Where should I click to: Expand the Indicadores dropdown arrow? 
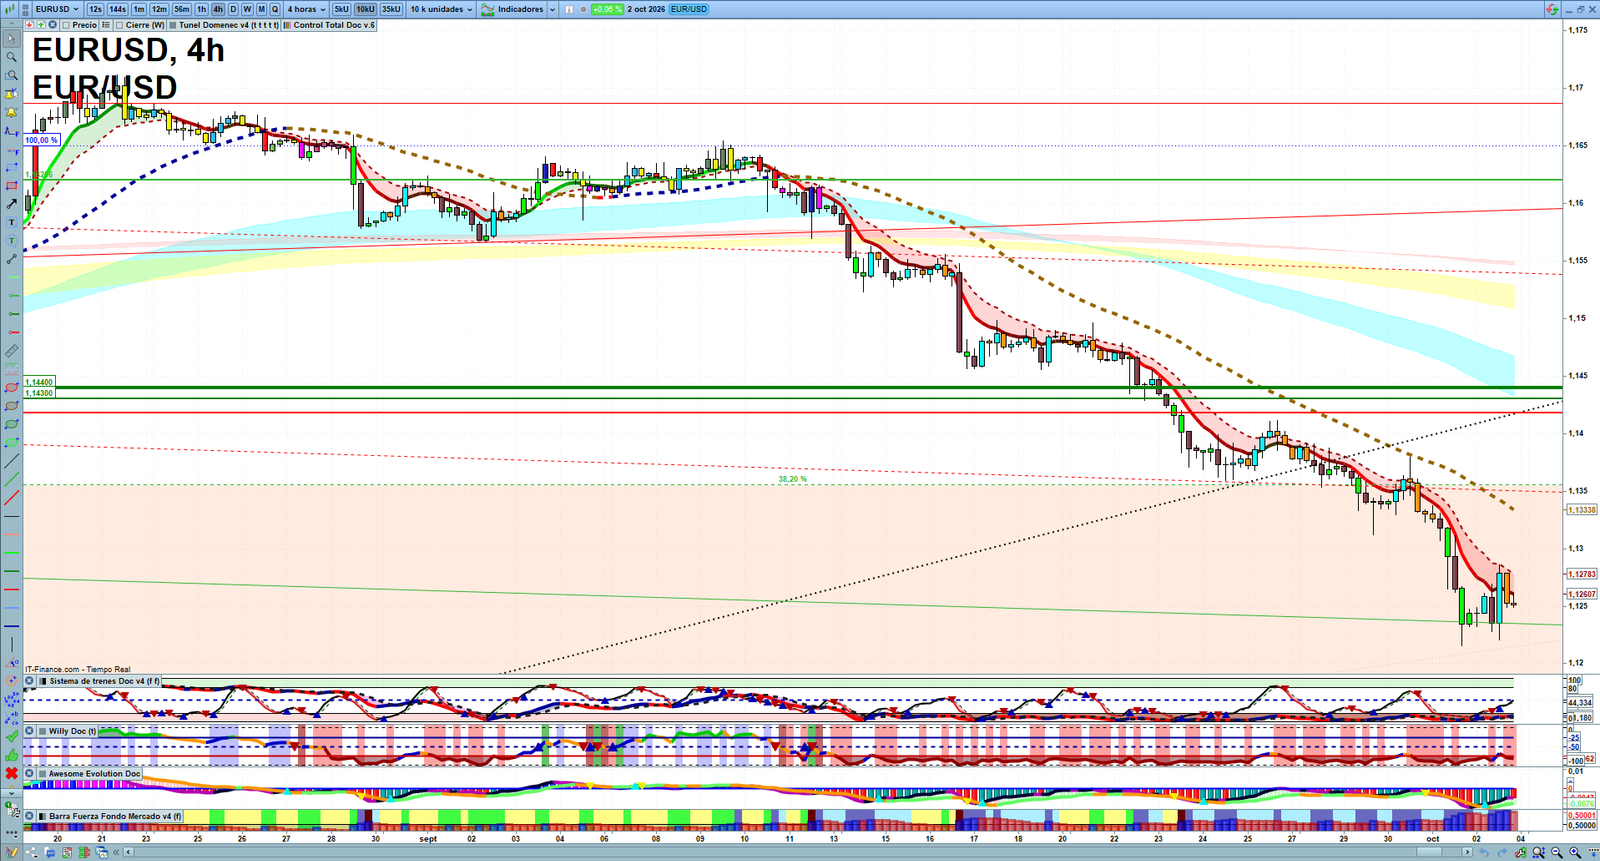coord(552,9)
